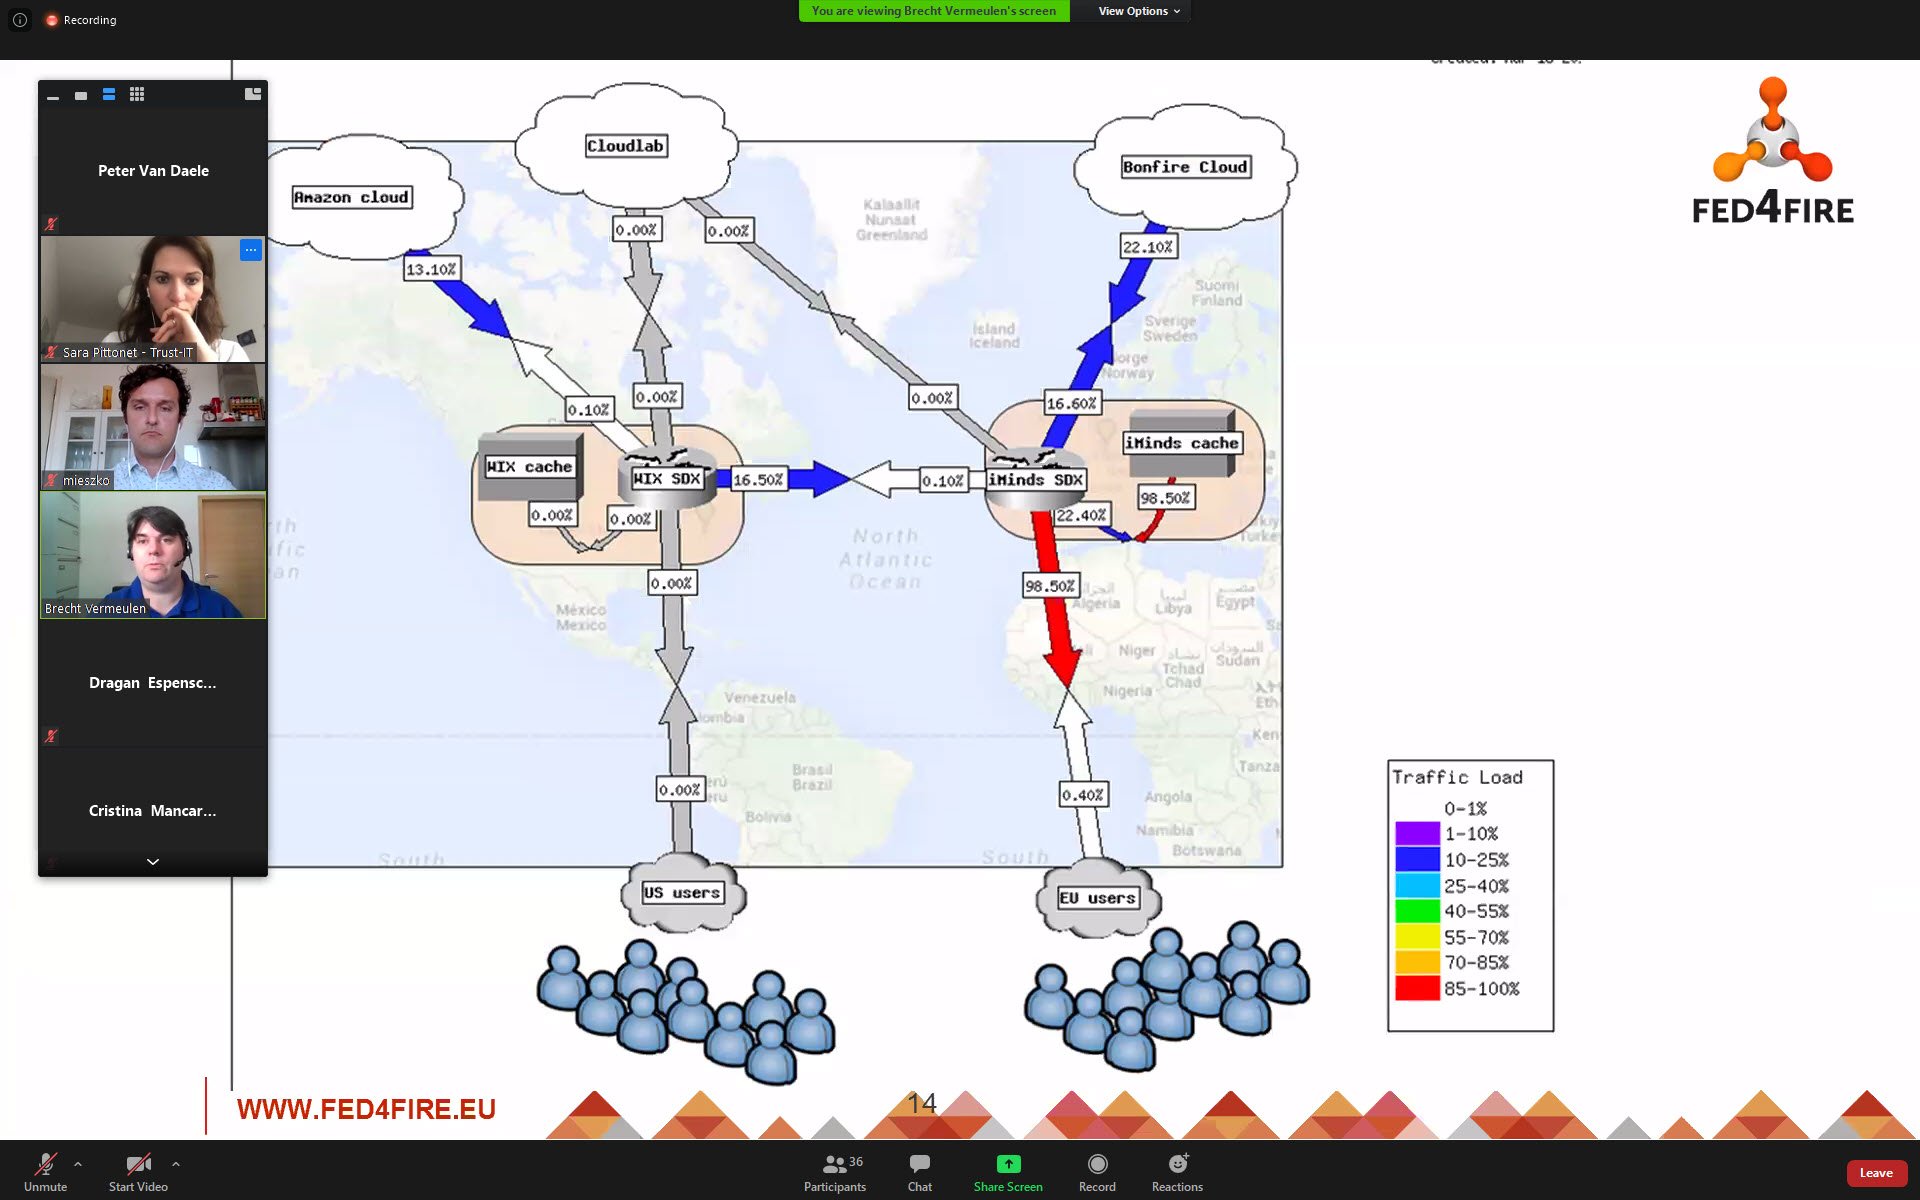
Task: Select Brecht Vermeulen video thumbnail
Action: point(153,555)
